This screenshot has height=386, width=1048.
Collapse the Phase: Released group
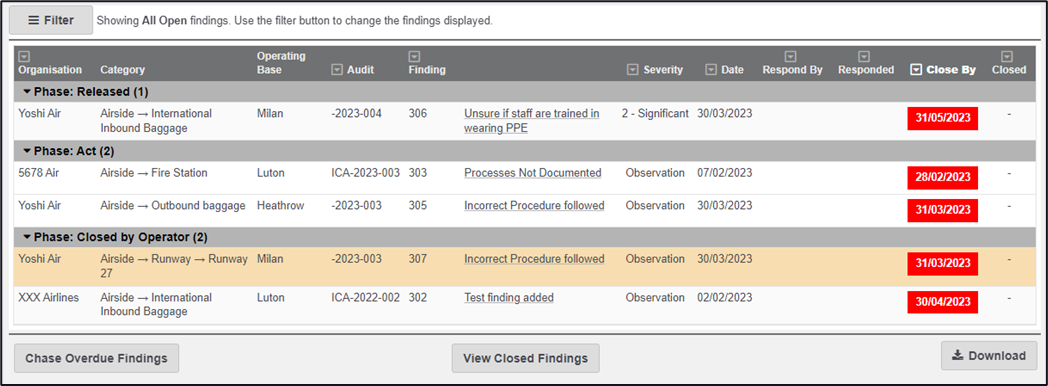coord(27,91)
